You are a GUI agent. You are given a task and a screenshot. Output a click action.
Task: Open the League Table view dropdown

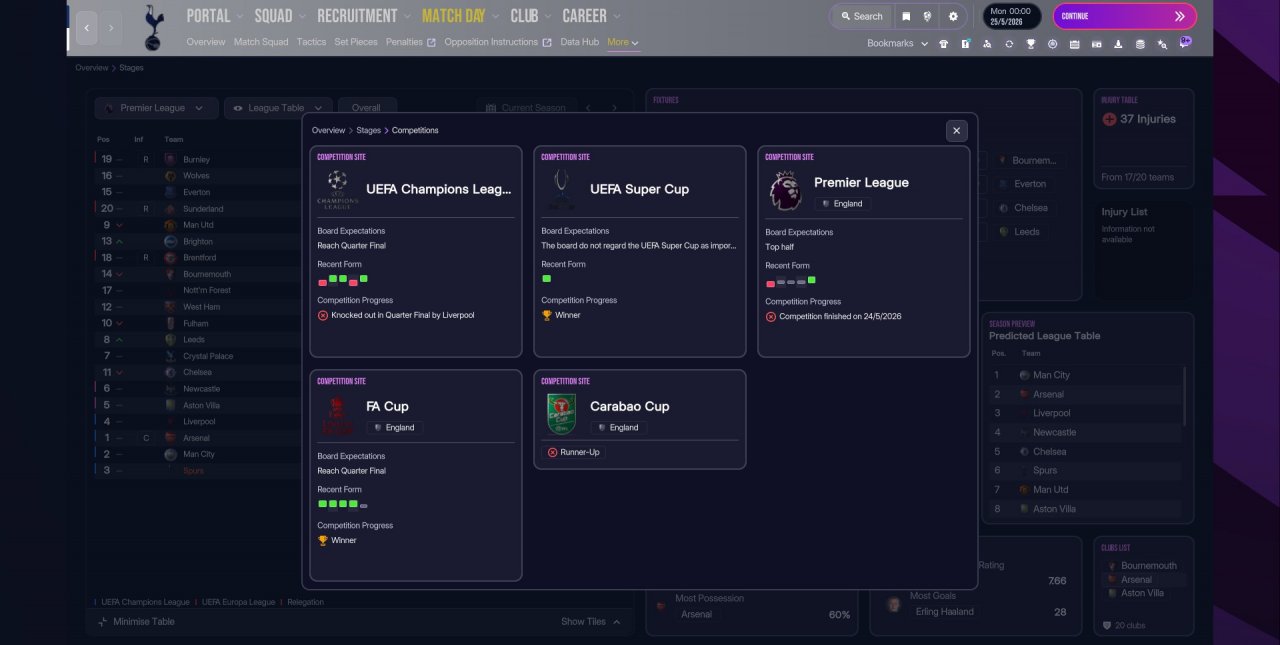278,108
